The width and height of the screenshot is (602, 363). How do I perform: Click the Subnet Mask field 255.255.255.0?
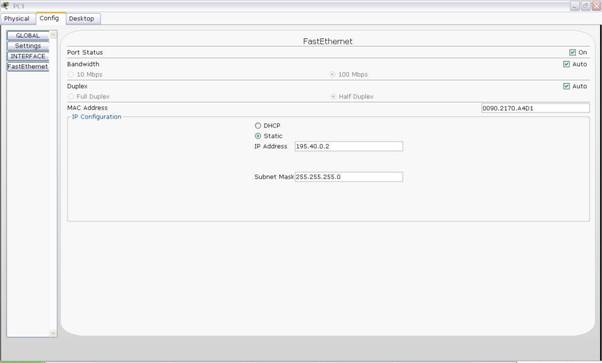pos(349,177)
